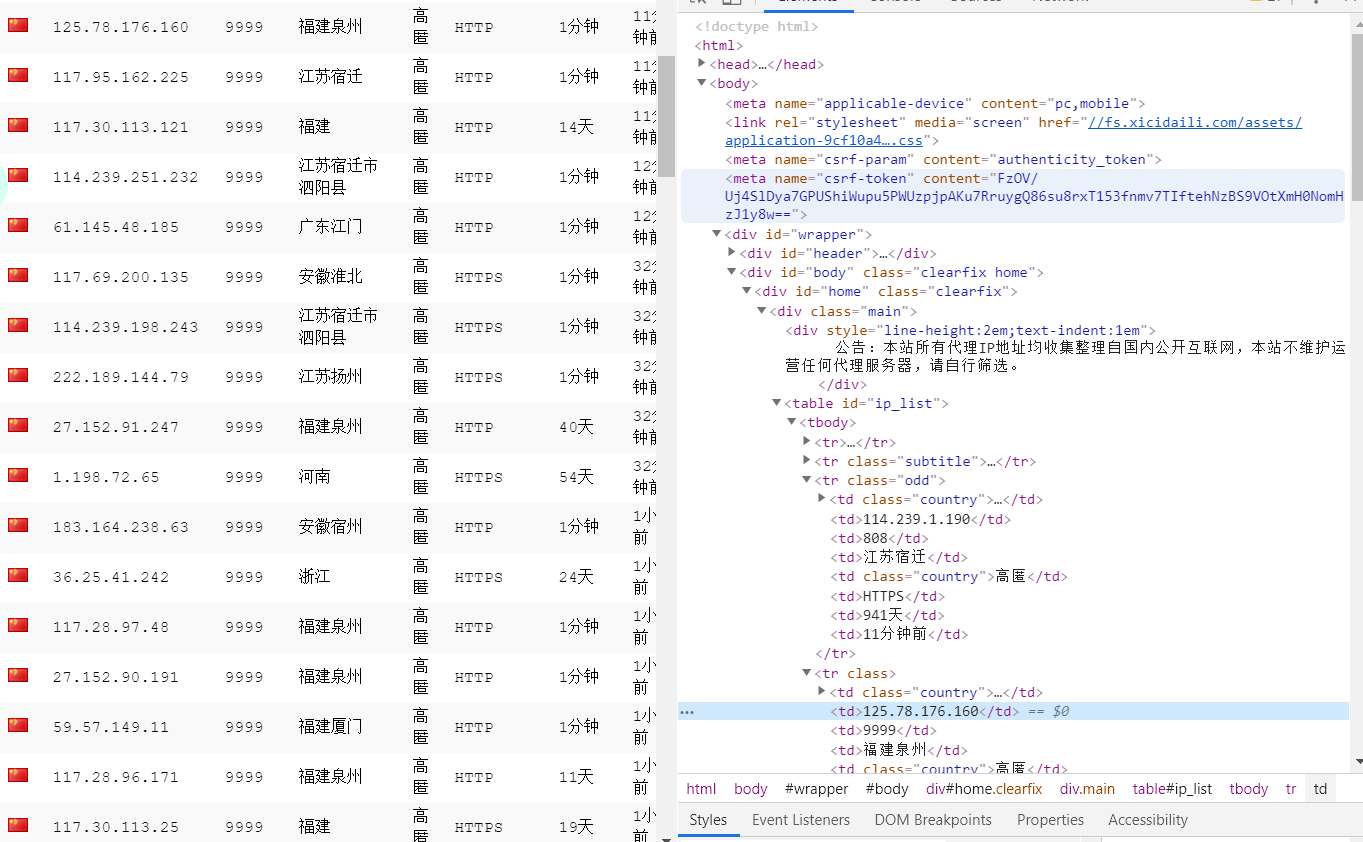Viewport: 1363px width, 842px height.
Task: Expand the head element node
Action: click(x=703, y=64)
